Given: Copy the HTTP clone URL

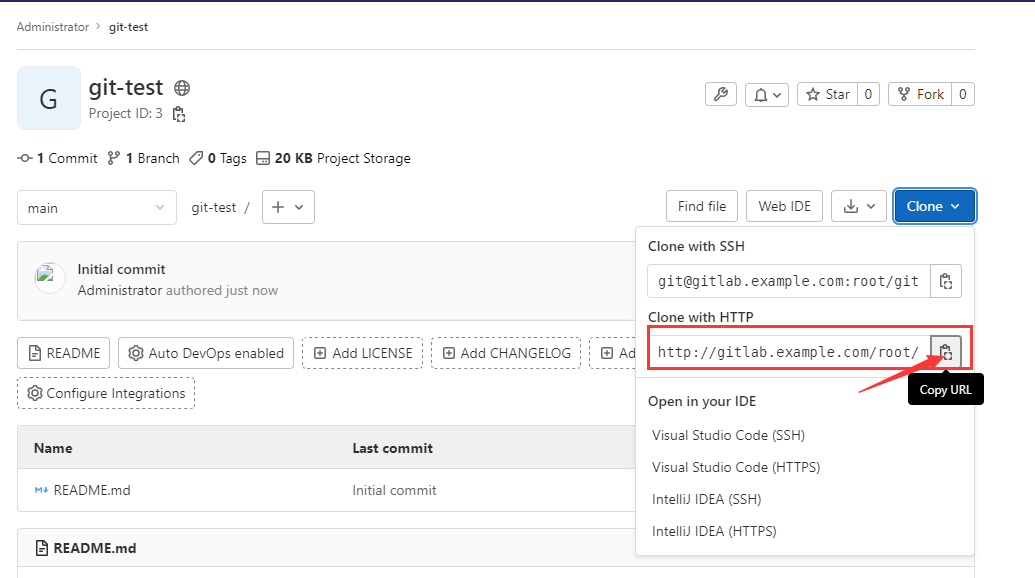Looking at the screenshot, I should pyautogui.click(x=946, y=352).
